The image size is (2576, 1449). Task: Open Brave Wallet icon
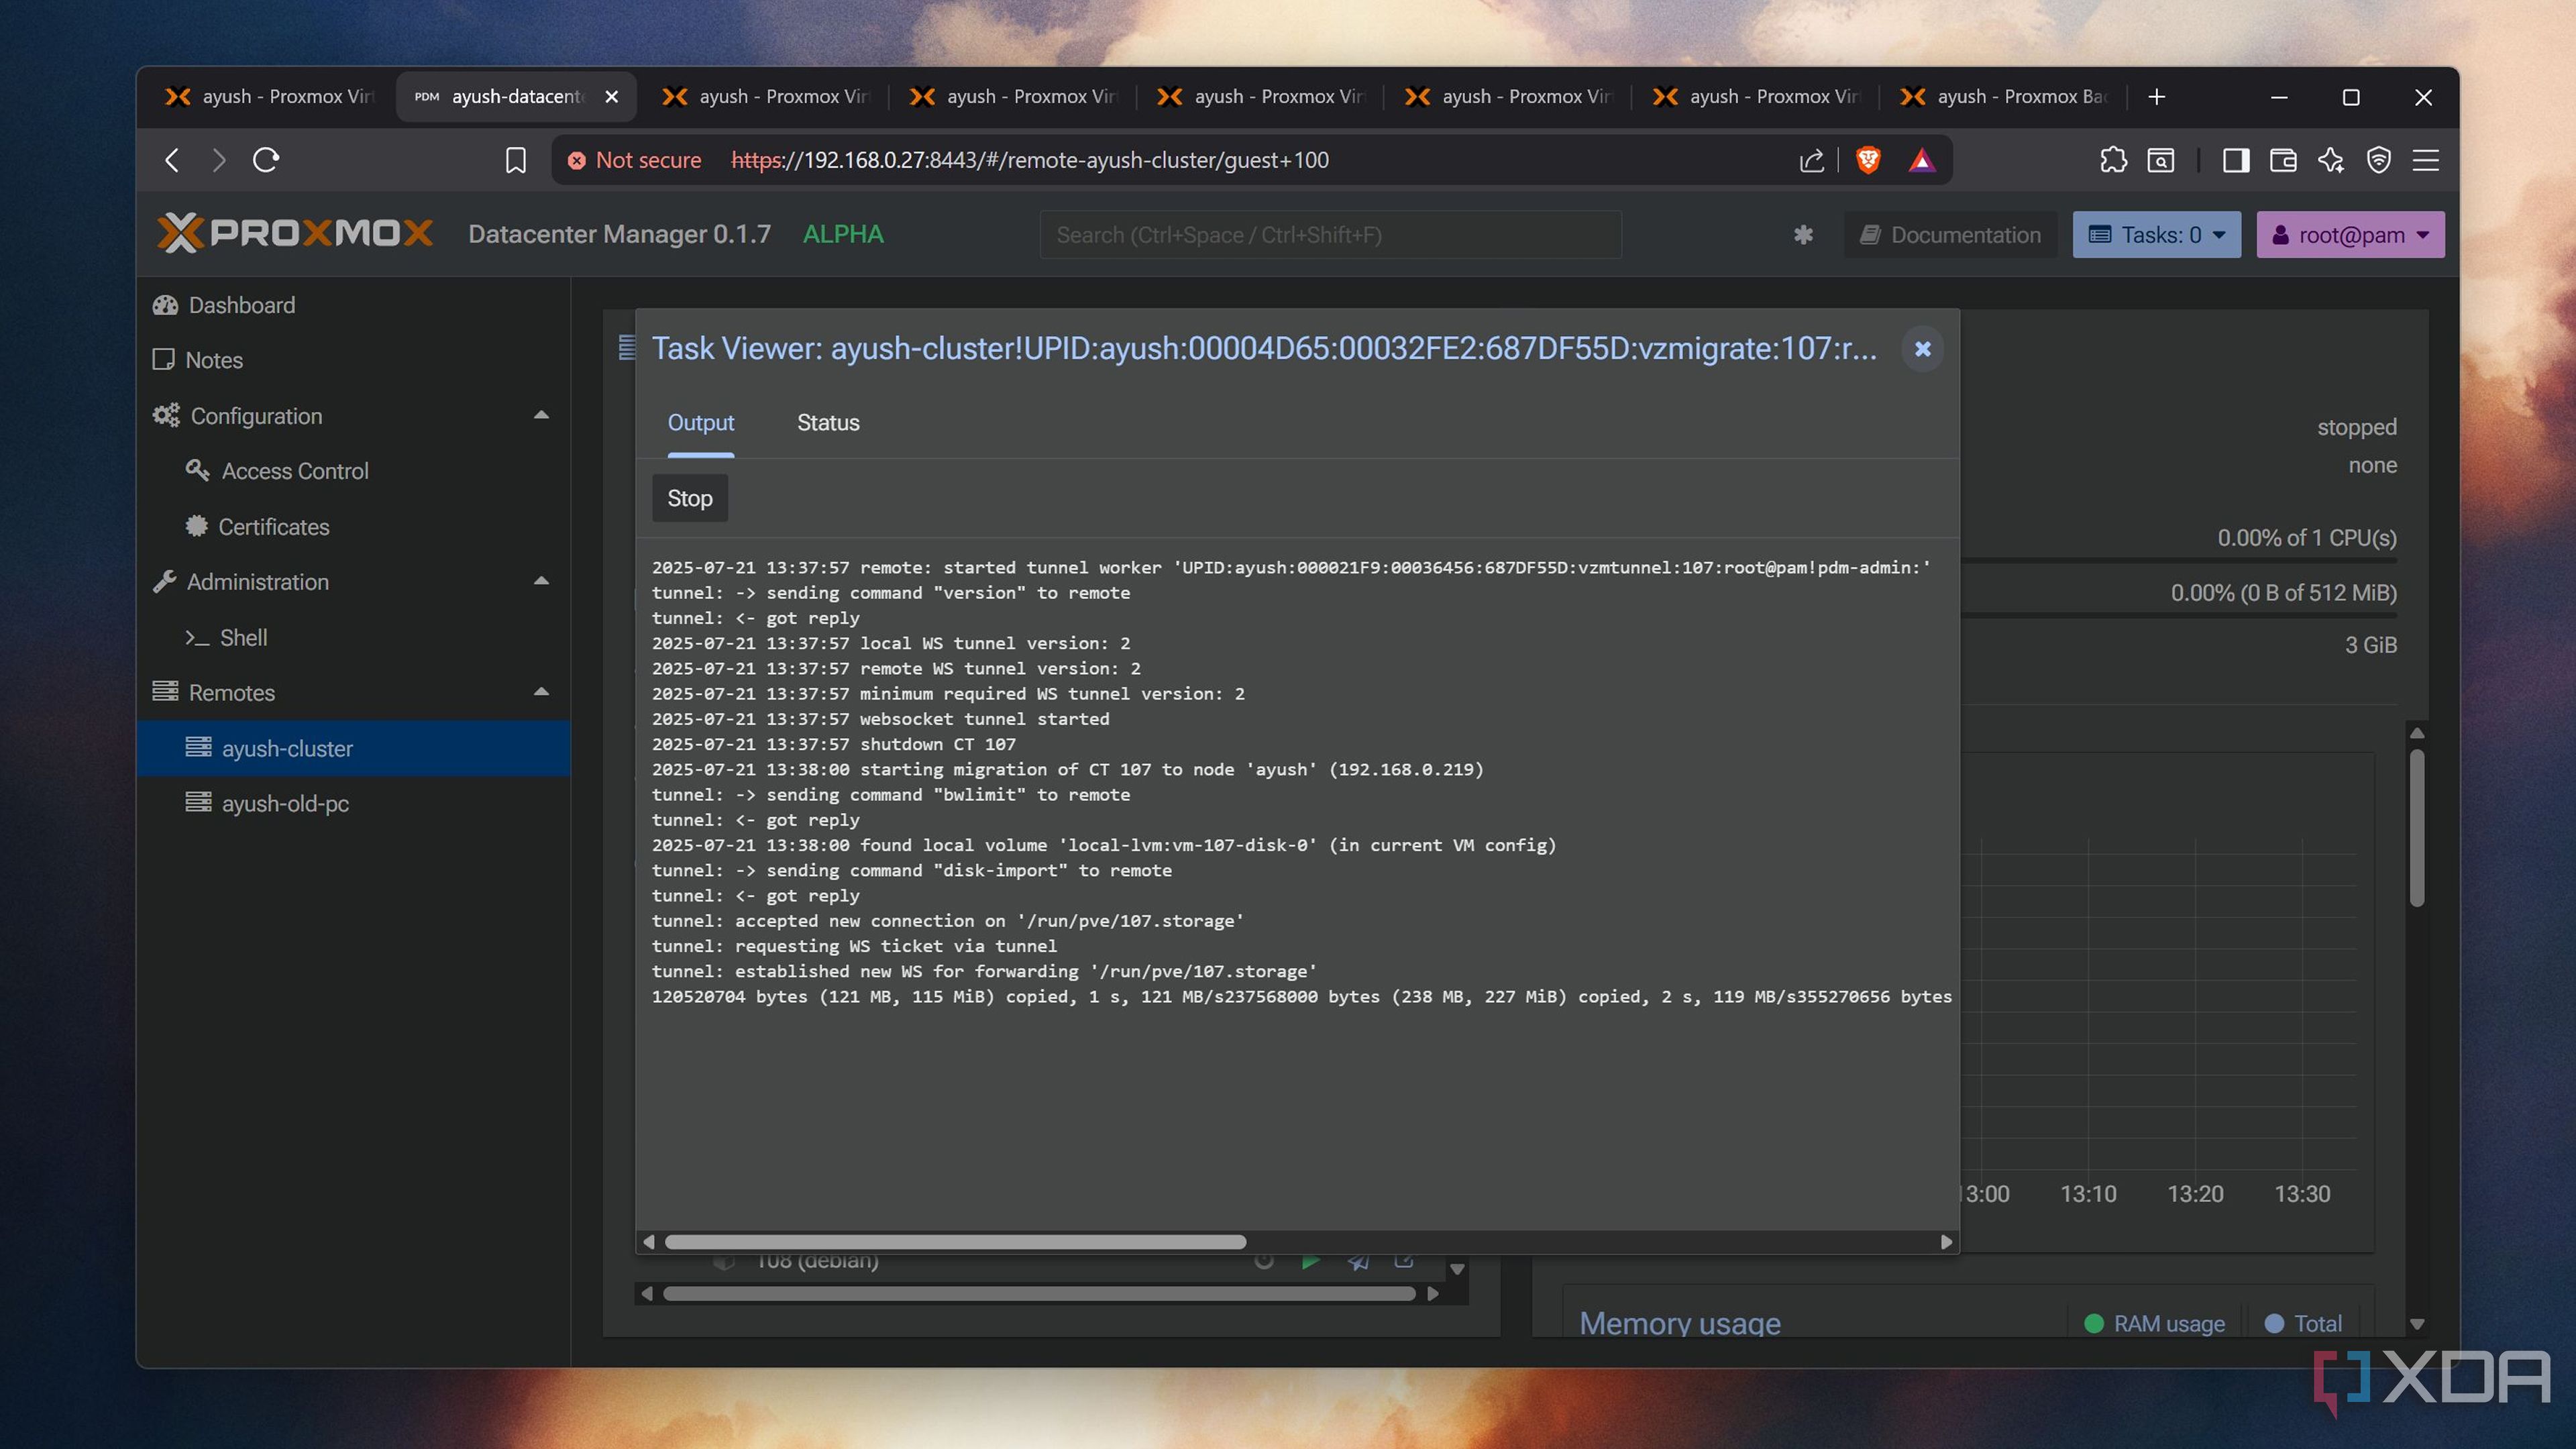[2283, 160]
